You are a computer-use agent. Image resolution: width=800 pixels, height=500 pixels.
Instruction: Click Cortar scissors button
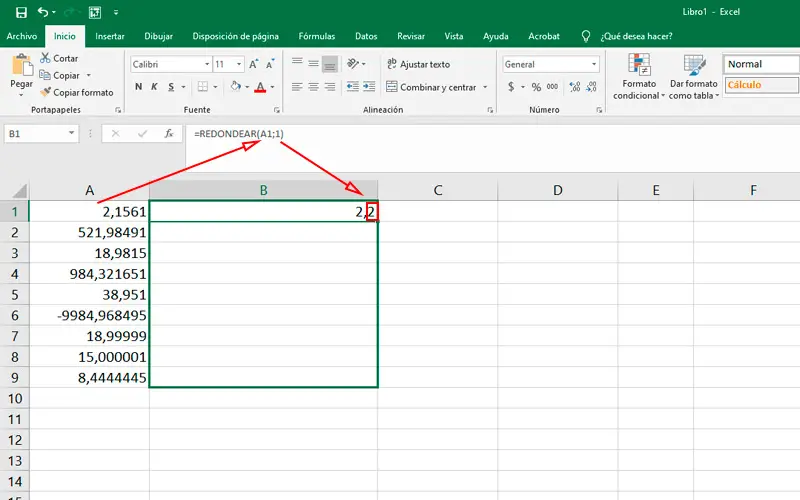pos(59,58)
